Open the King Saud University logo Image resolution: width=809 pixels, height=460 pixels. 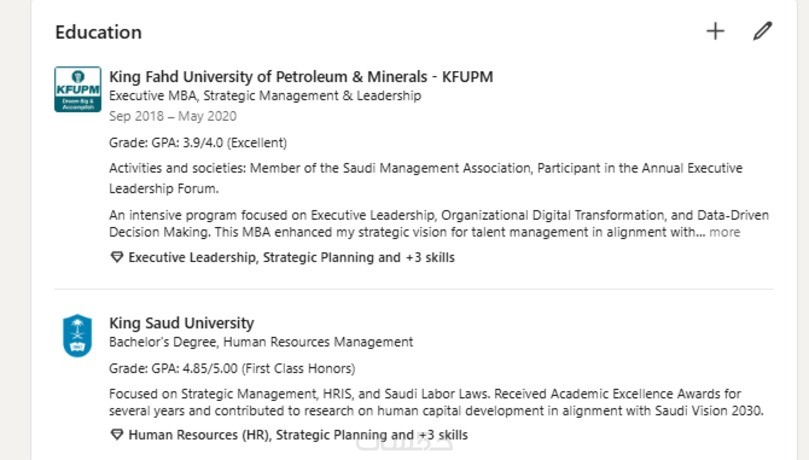pos(77,335)
